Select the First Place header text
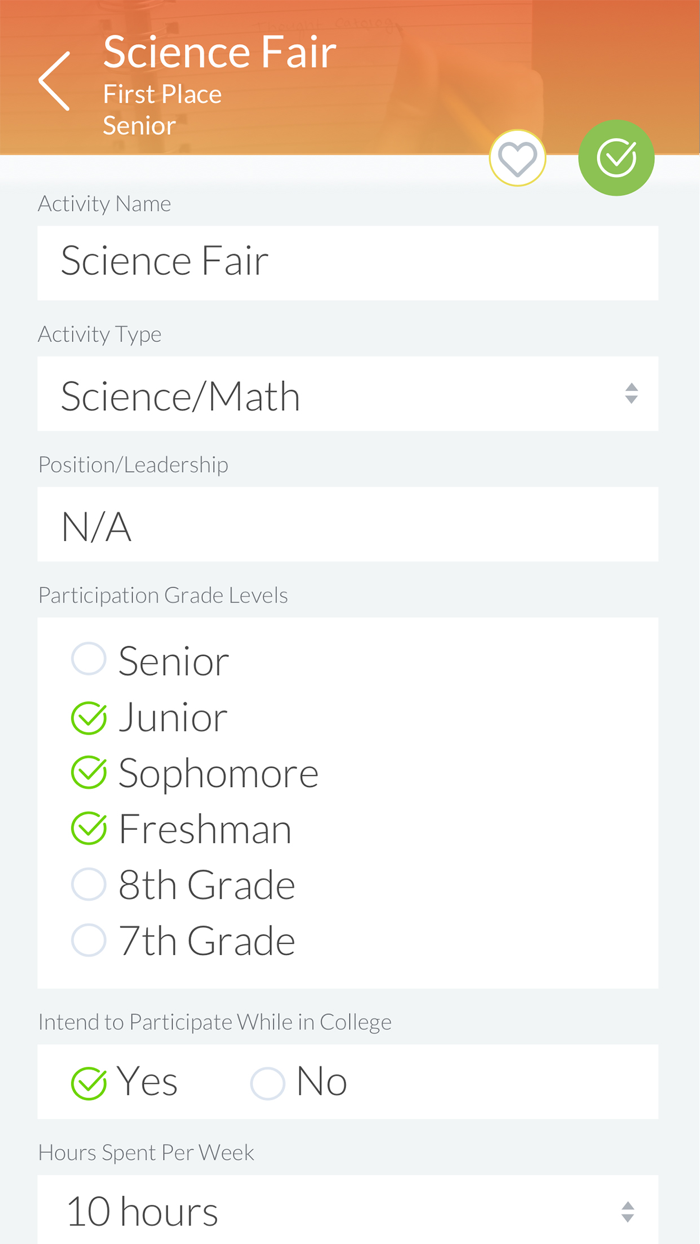700x1244 pixels. tap(162, 94)
